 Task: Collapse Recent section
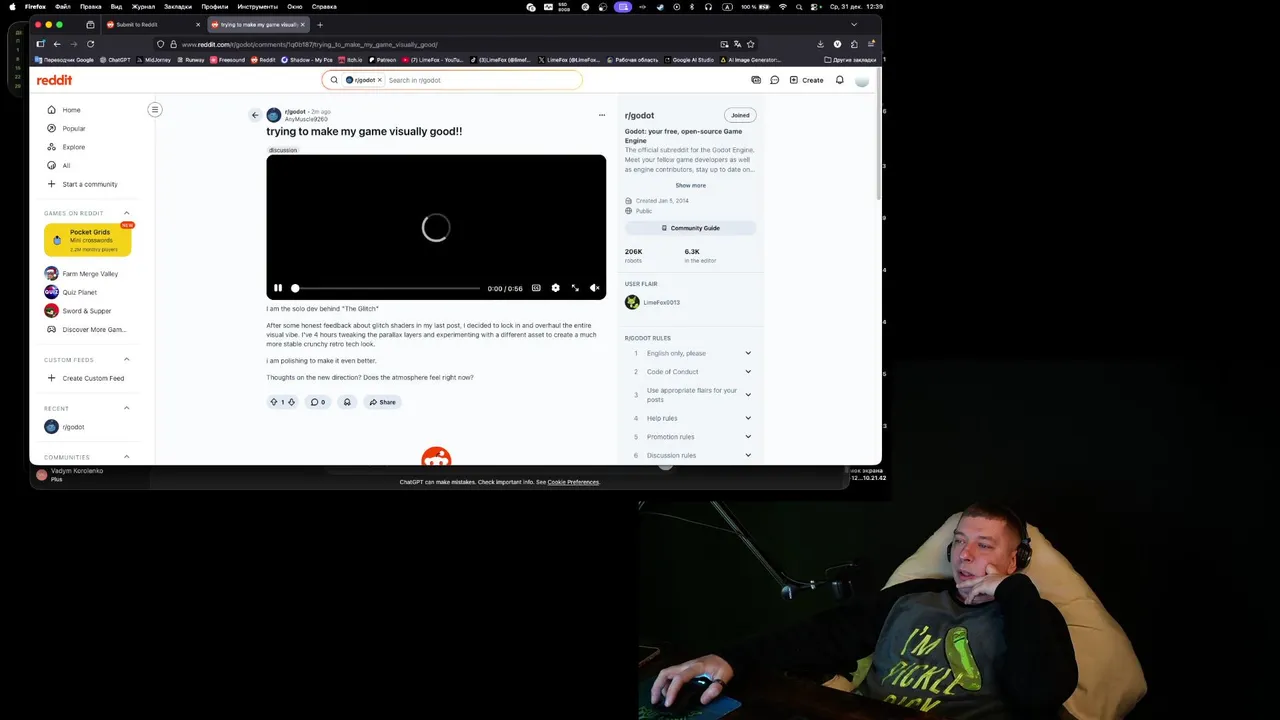[126, 408]
